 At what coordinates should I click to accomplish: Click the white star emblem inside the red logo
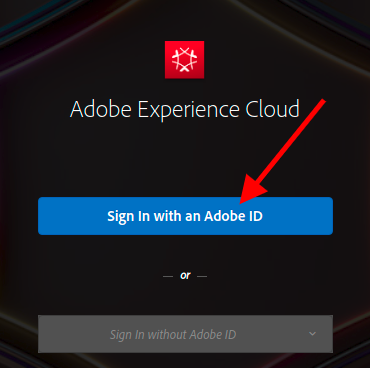184,60
